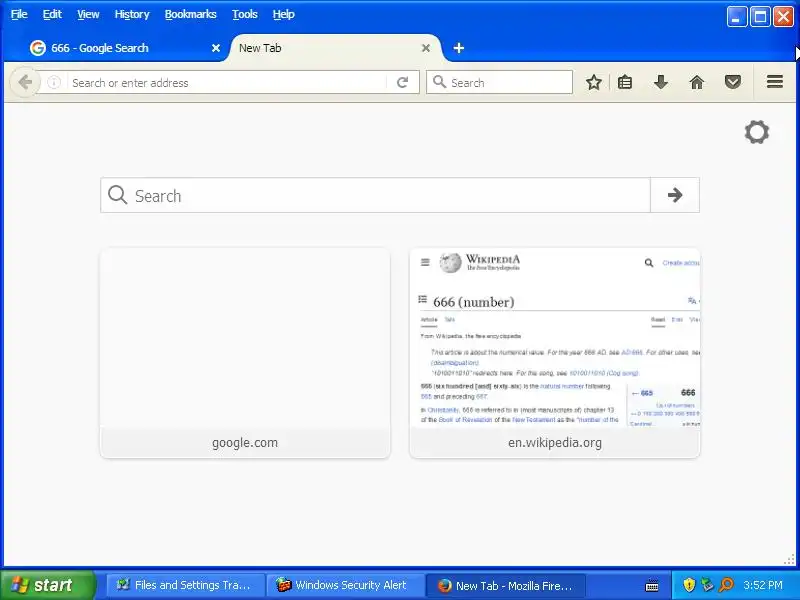The width and height of the screenshot is (800, 600).
Task: Click the magnifier system tray icon
Action: click(x=727, y=585)
